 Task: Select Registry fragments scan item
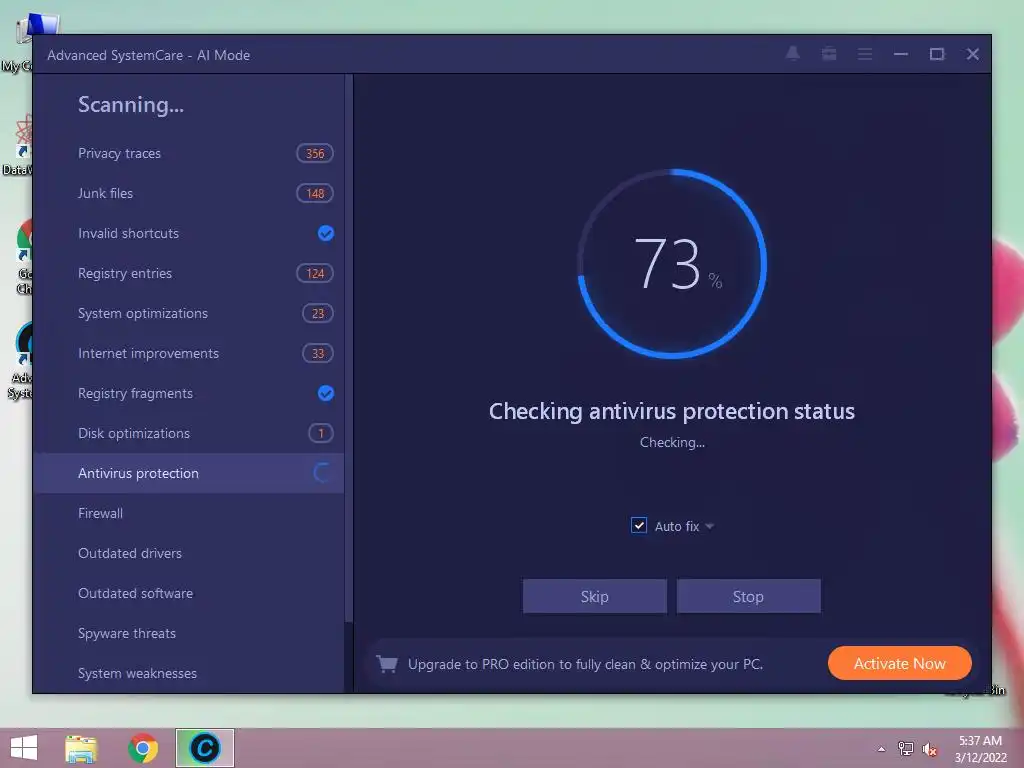[x=189, y=393]
